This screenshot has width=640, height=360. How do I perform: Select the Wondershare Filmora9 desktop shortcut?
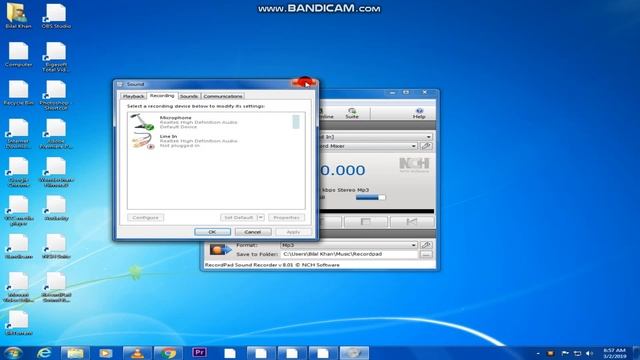[56, 172]
